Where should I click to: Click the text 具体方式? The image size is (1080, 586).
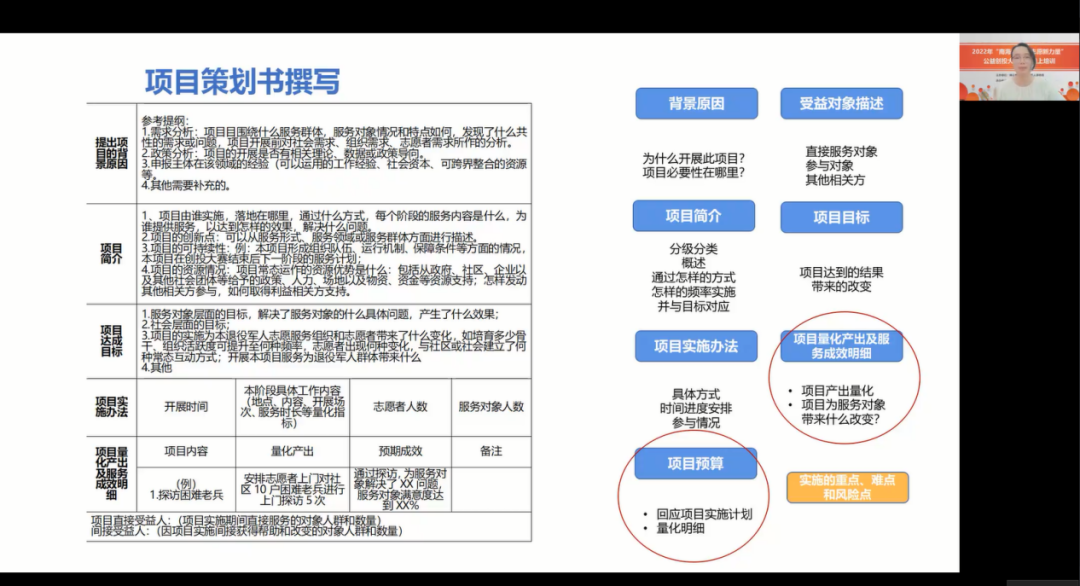(696, 394)
